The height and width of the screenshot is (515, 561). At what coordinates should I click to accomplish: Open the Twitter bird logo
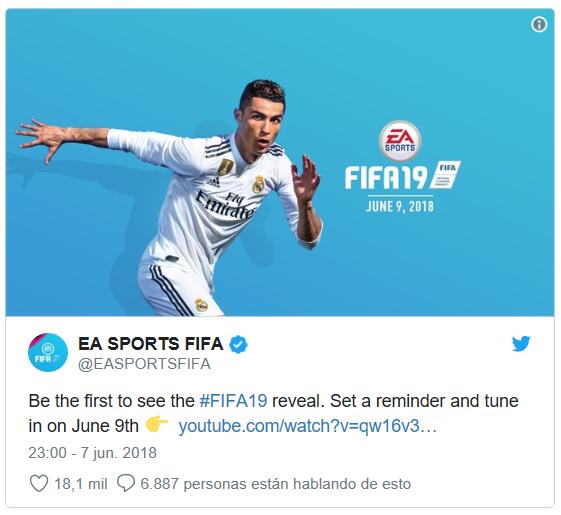point(521,344)
